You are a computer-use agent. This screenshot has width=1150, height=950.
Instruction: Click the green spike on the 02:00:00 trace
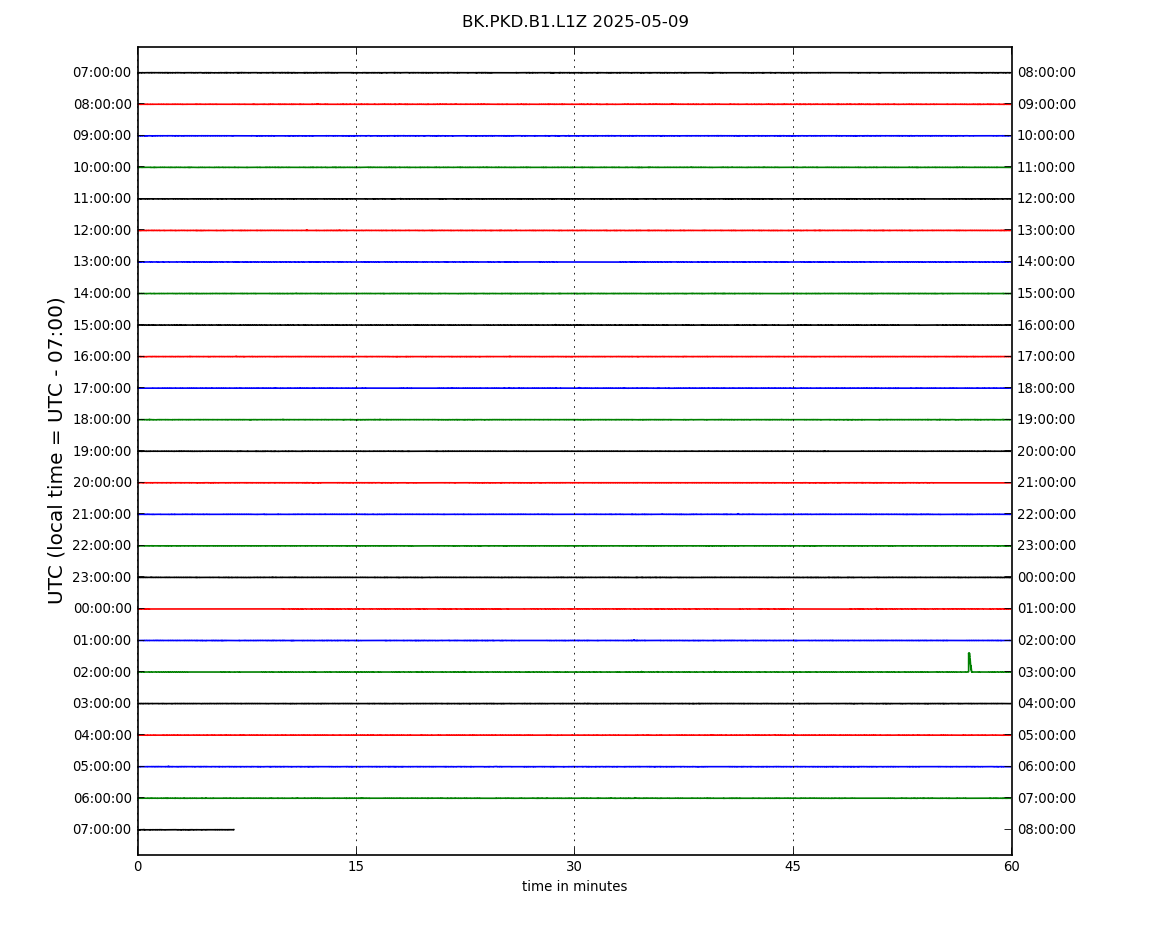[970, 662]
